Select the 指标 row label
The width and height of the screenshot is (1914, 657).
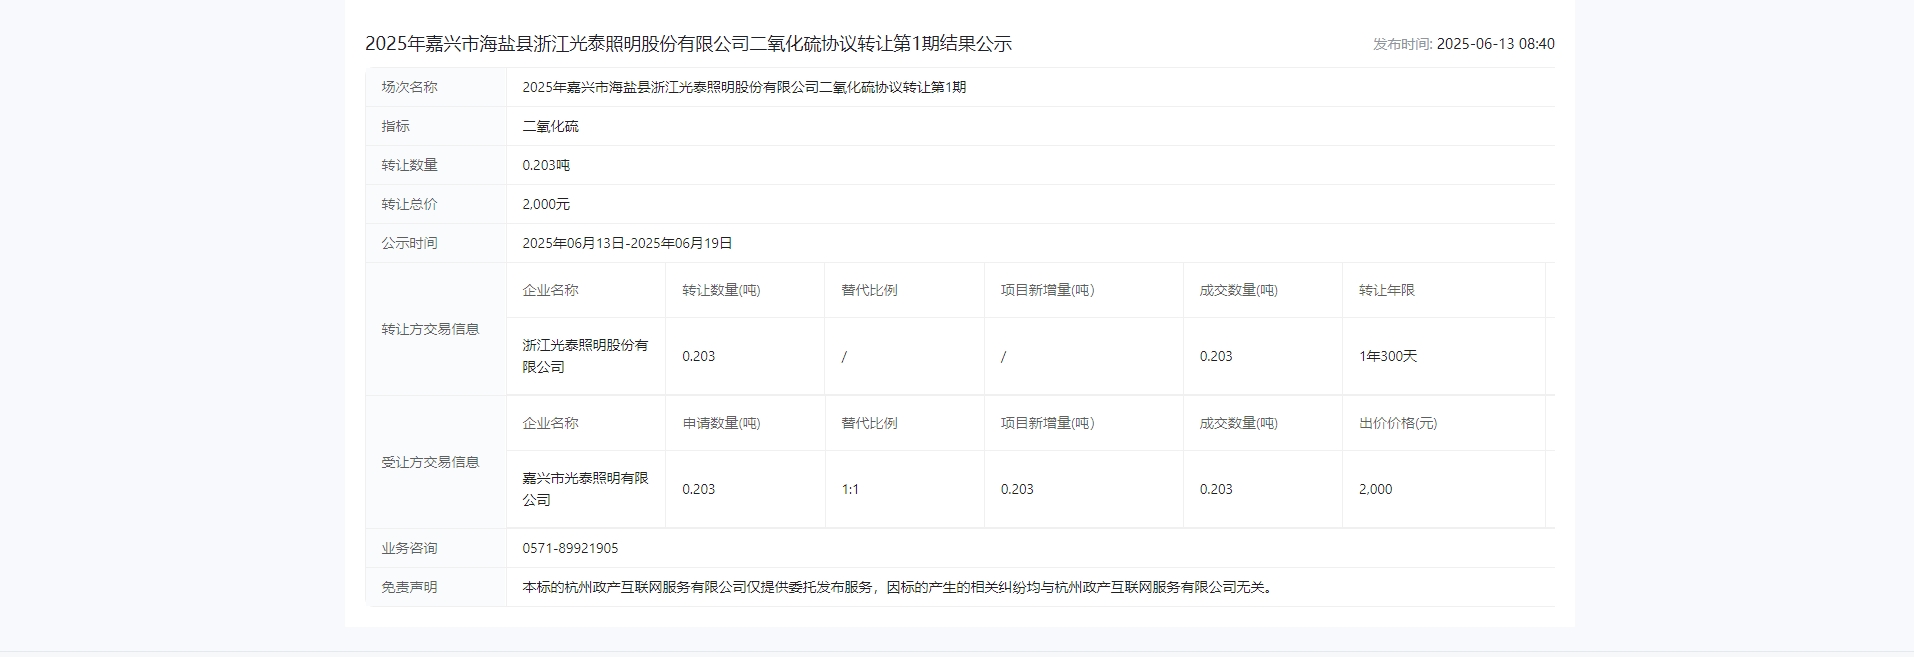[x=395, y=126]
